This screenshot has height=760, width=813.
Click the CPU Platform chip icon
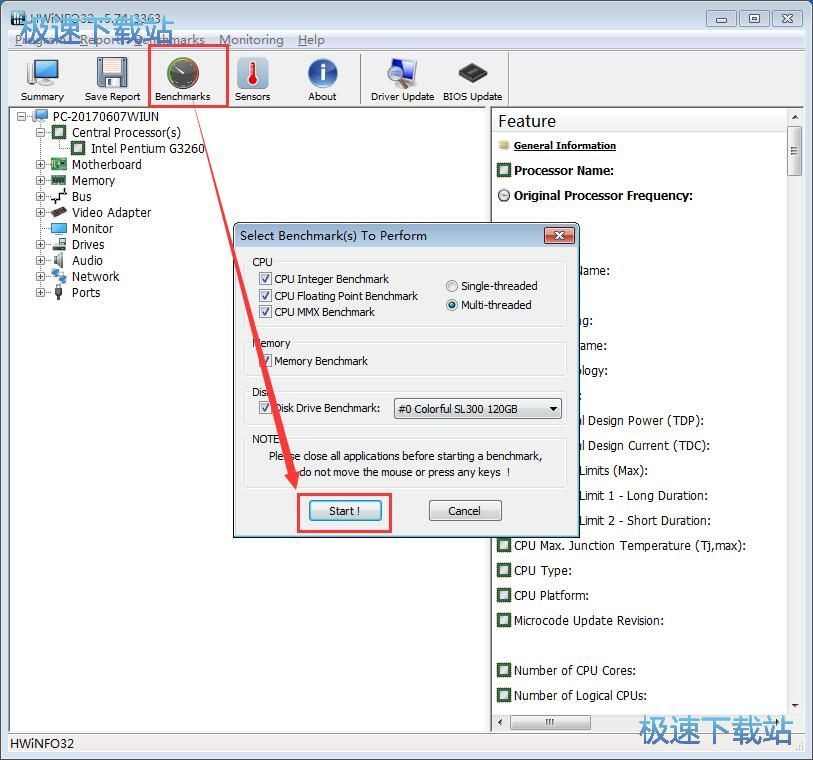coord(503,595)
